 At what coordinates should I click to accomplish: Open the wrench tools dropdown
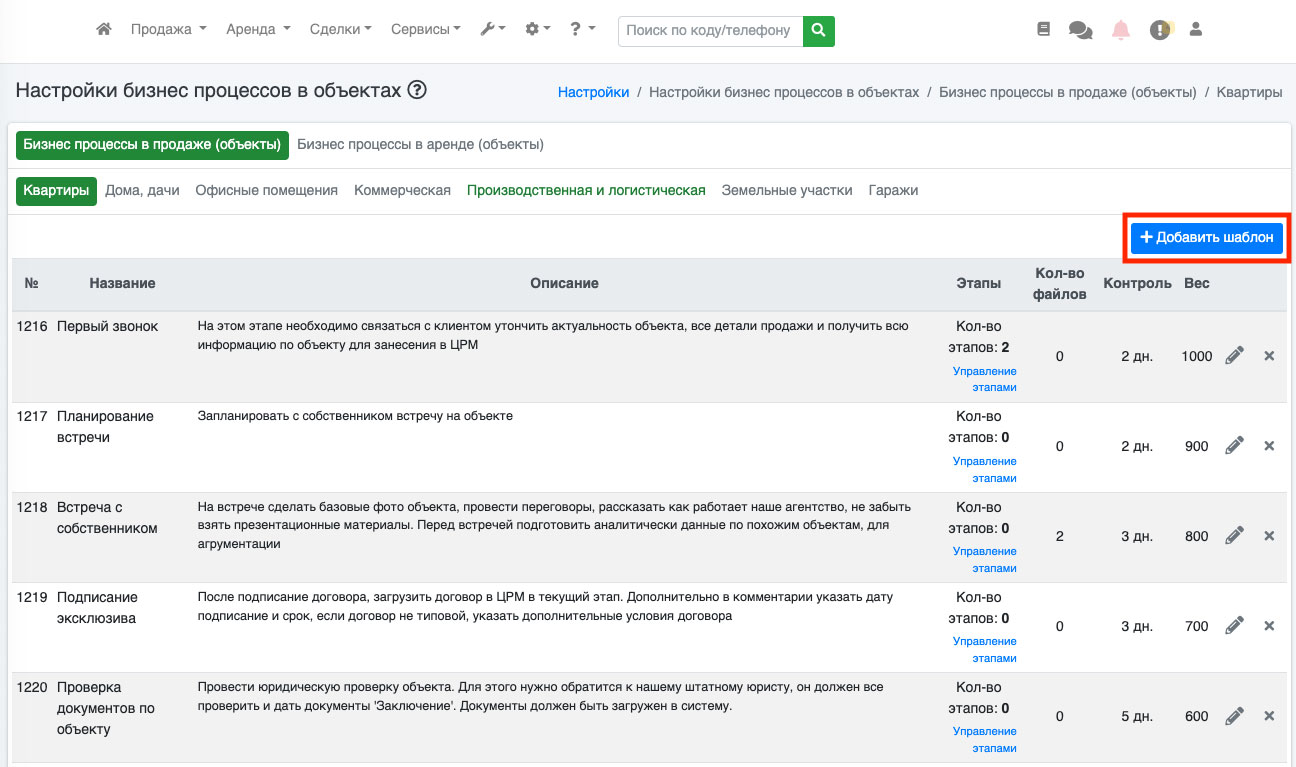pyautogui.click(x=493, y=30)
